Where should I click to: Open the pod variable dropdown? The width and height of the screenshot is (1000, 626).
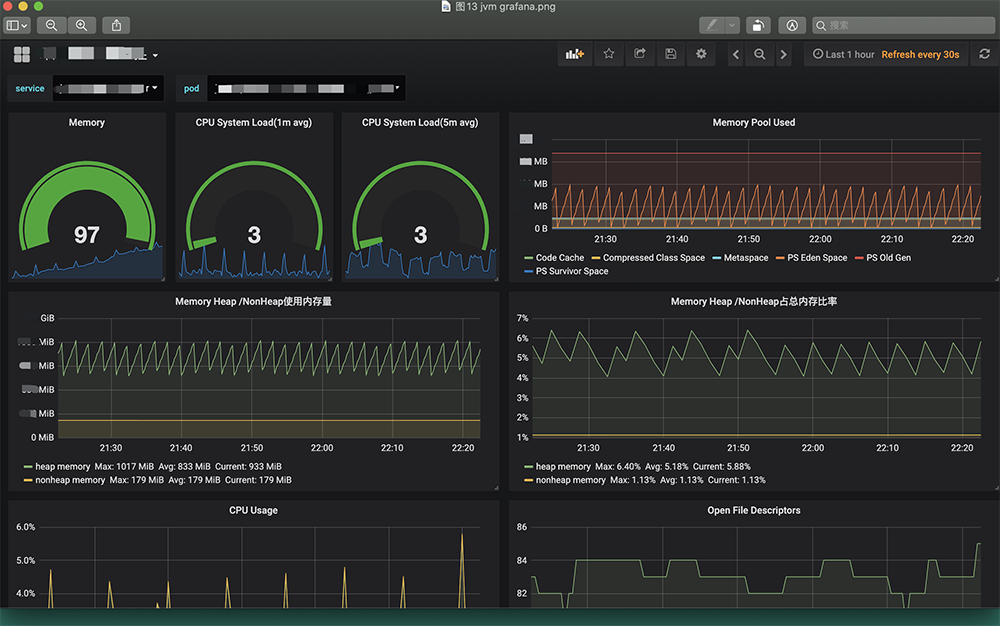[x=305, y=88]
